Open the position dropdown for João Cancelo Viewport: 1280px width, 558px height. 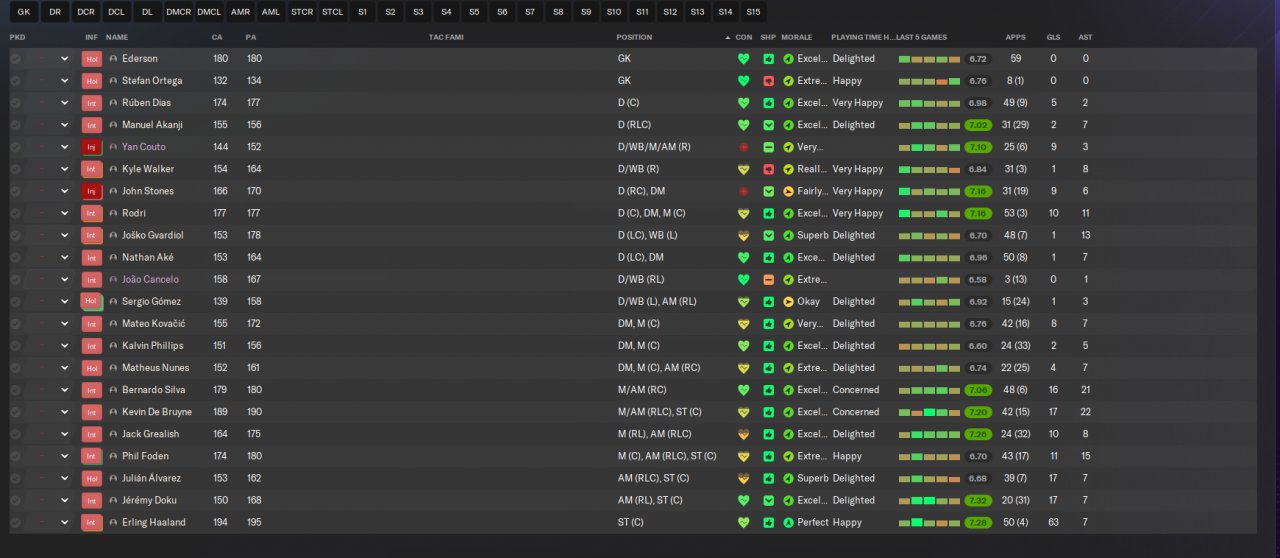click(x=64, y=279)
